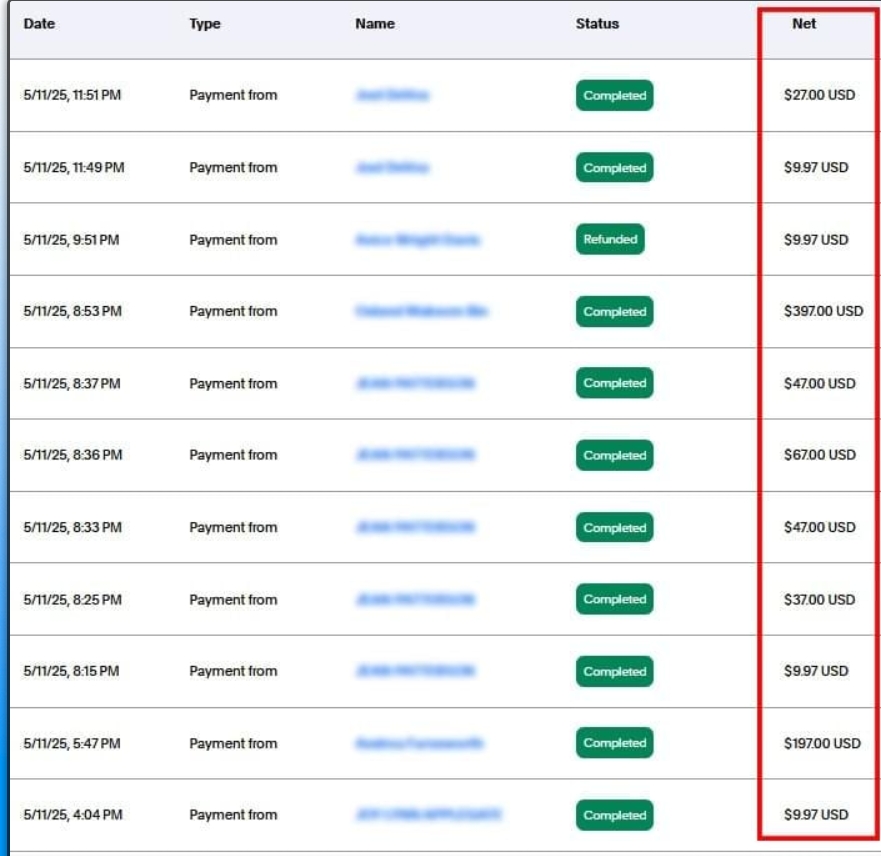Click the Net column header
881x856 pixels.
[x=804, y=24]
